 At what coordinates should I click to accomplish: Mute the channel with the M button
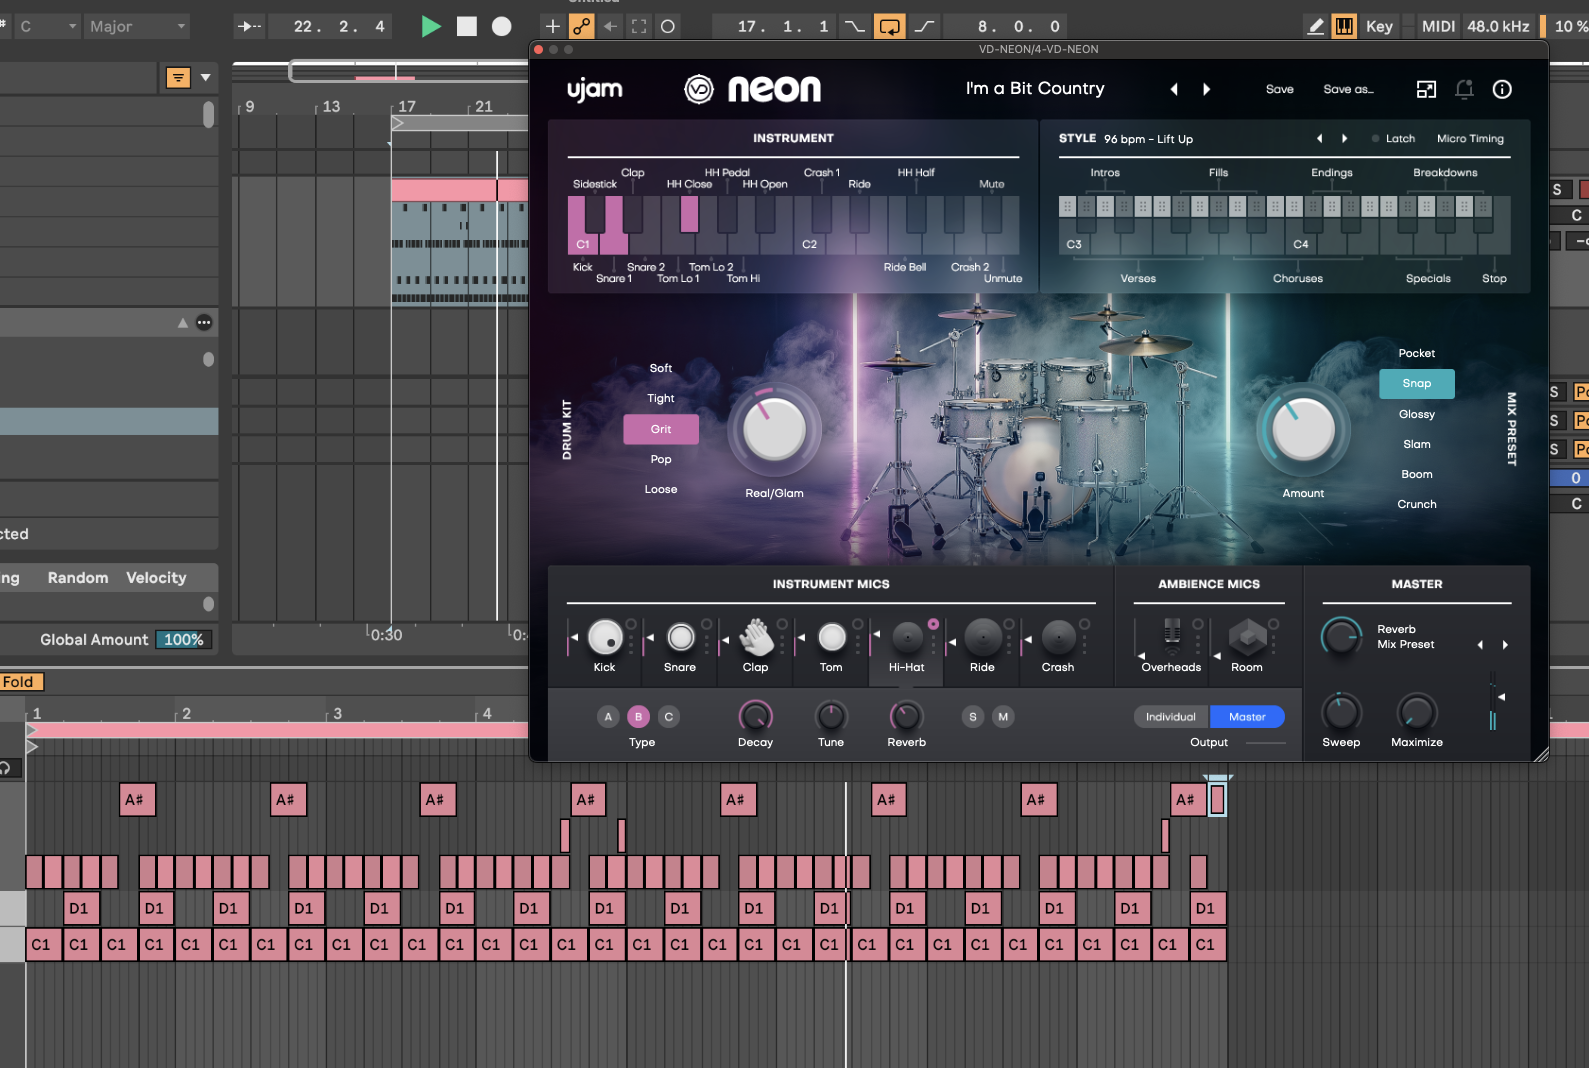(x=1003, y=717)
